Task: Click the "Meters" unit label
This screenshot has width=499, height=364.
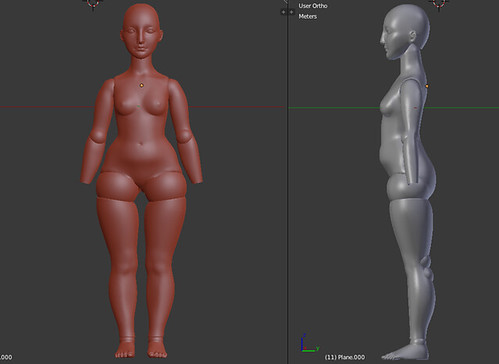Action: point(307,16)
